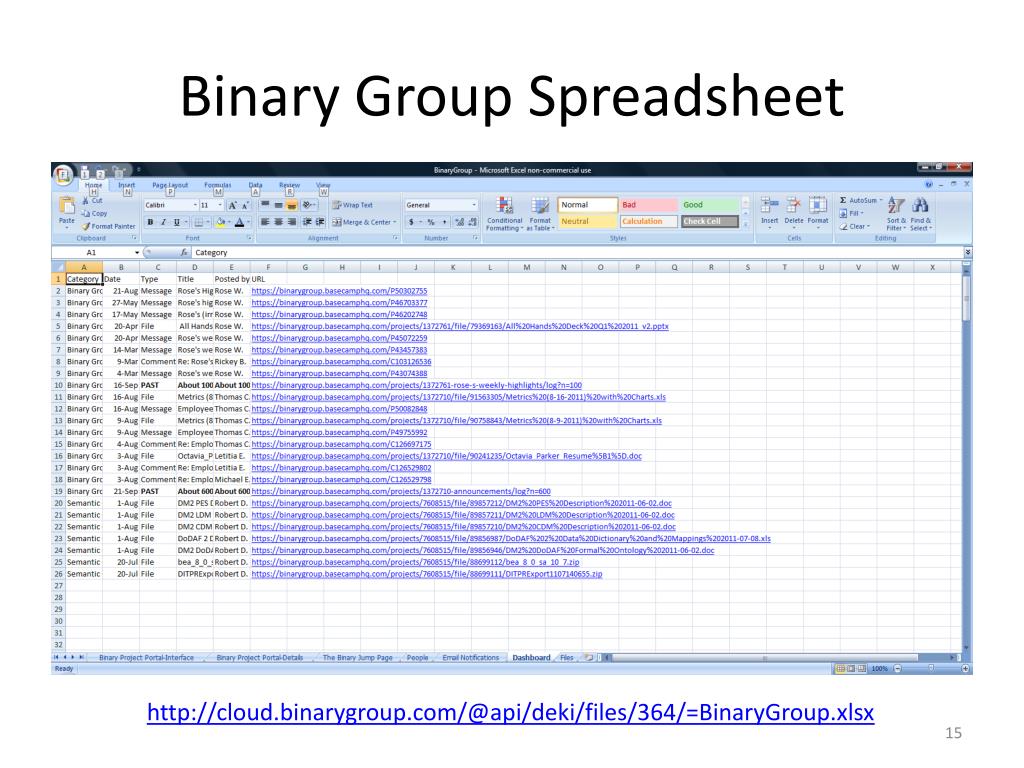
Task: Click the Grow Font icon
Action: coord(232,205)
